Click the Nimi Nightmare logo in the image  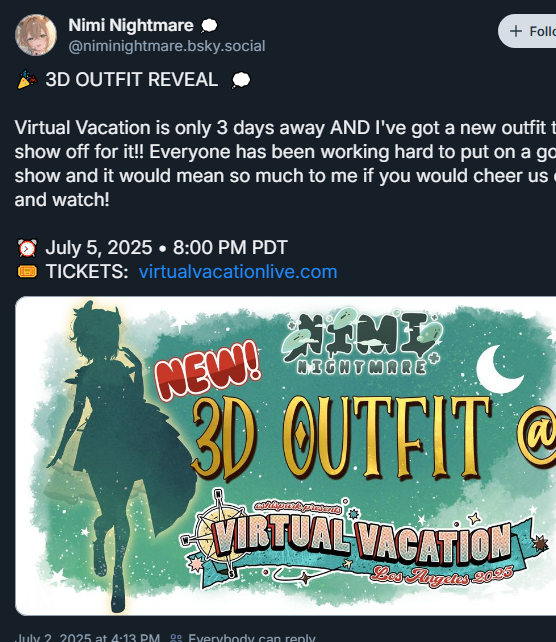coord(362,341)
